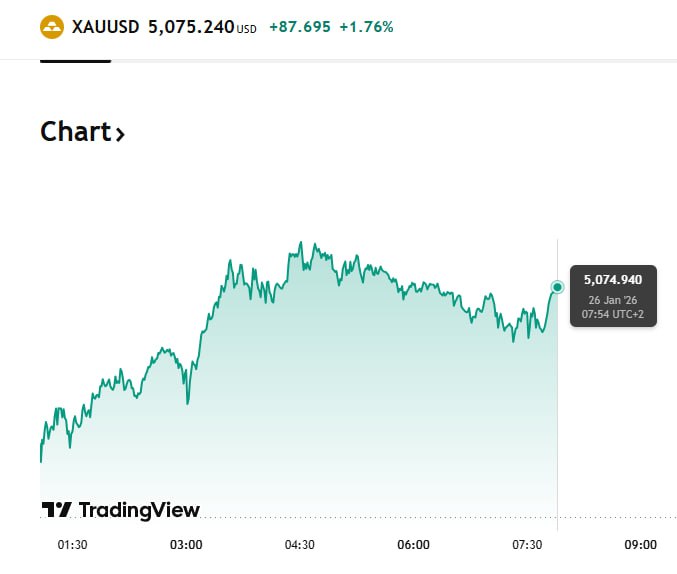The height and width of the screenshot is (574, 677).
Task: Click the TradingView logo icon
Action: 56,510
